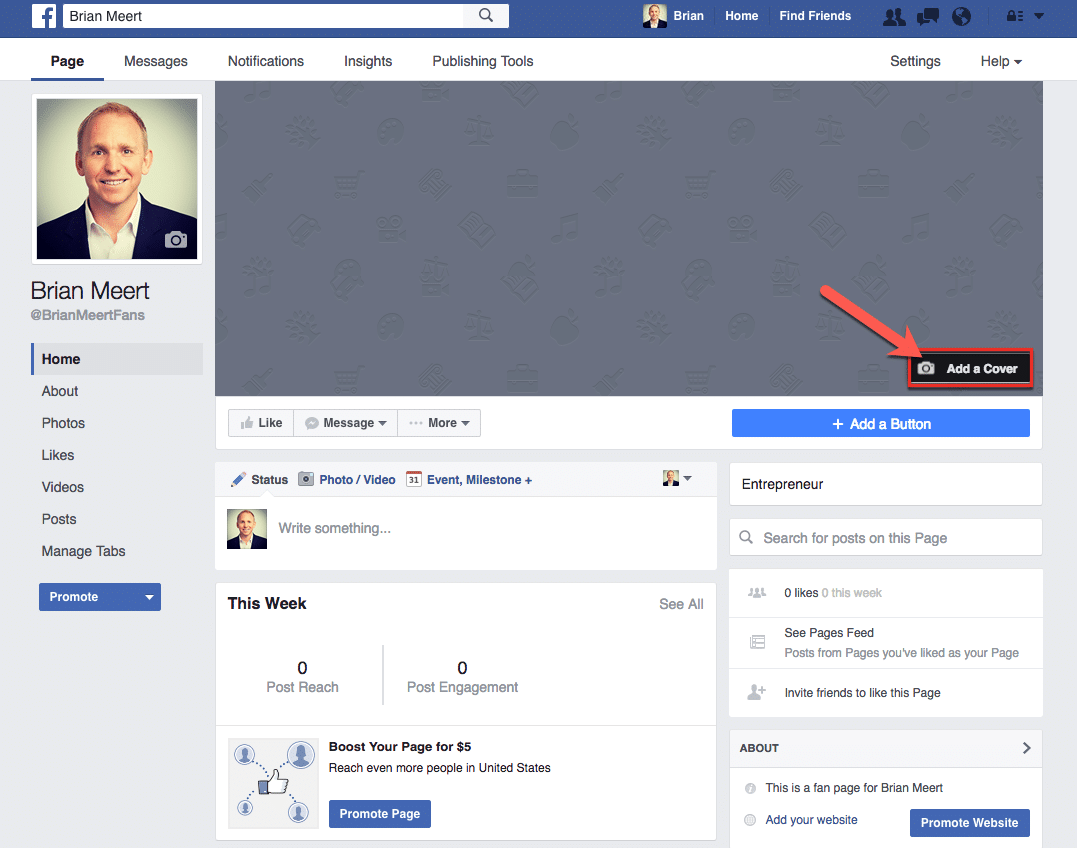Click the Boost Your Page illustration
The height and width of the screenshot is (848, 1077).
273,783
